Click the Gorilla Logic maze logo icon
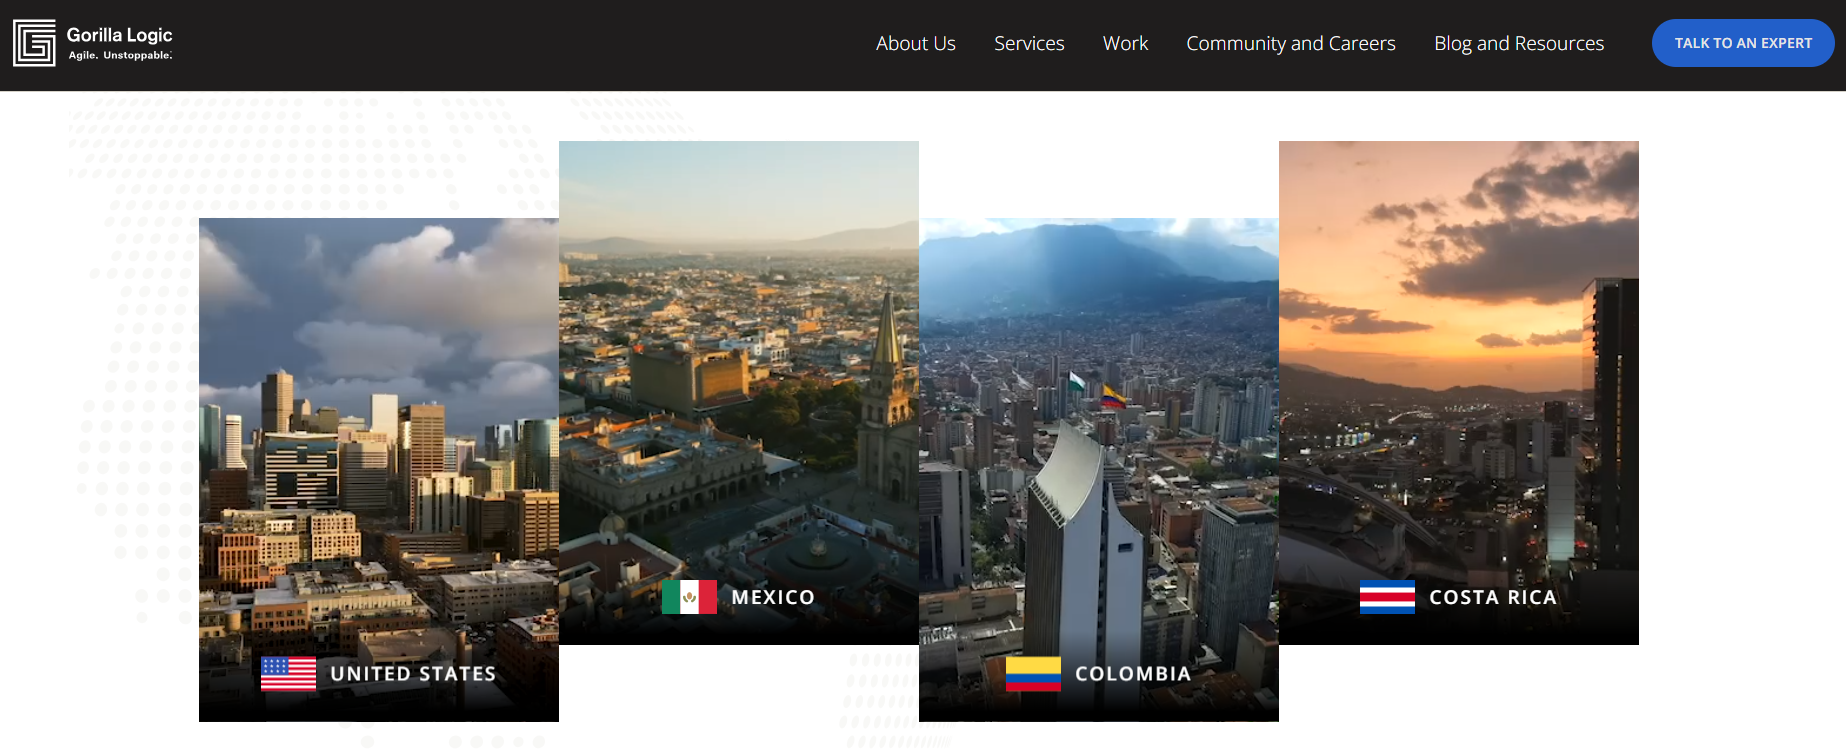Screen dimensions: 1846x755 (34, 43)
